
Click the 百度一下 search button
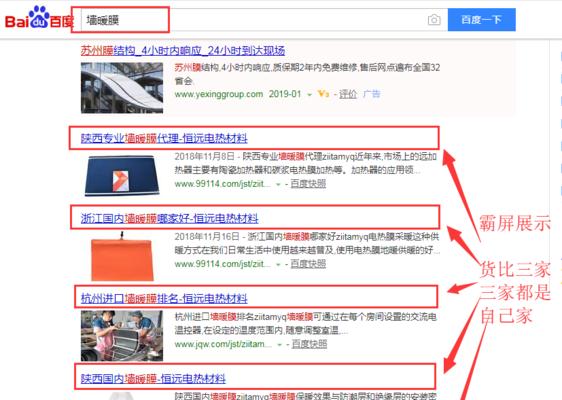(481, 20)
